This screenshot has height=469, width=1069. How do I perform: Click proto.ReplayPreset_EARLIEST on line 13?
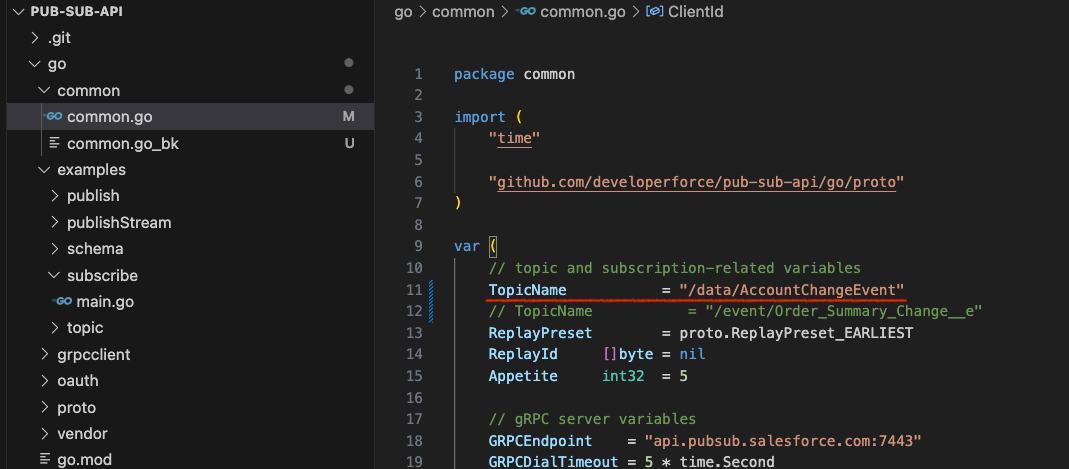tap(796, 333)
